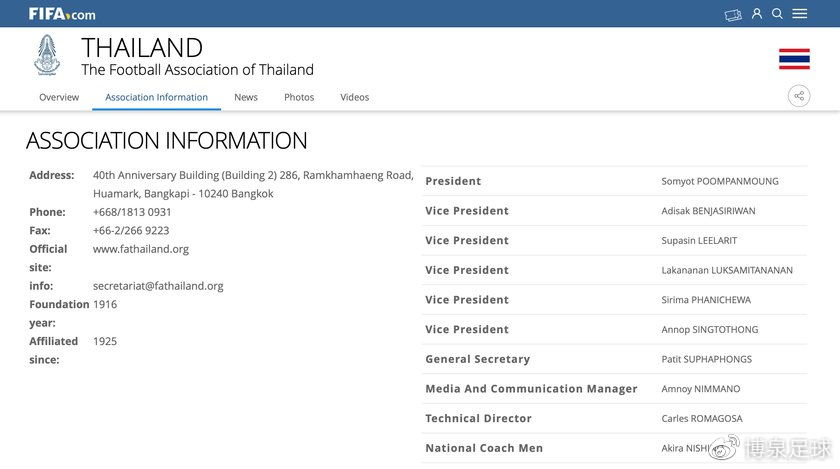Click the ASSOCIATION INFORMATION heading
The height and width of the screenshot is (469, 840).
tap(167, 140)
